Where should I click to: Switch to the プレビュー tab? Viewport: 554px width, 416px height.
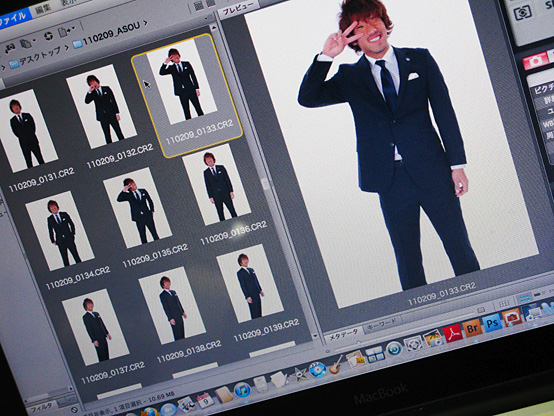click(238, 8)
